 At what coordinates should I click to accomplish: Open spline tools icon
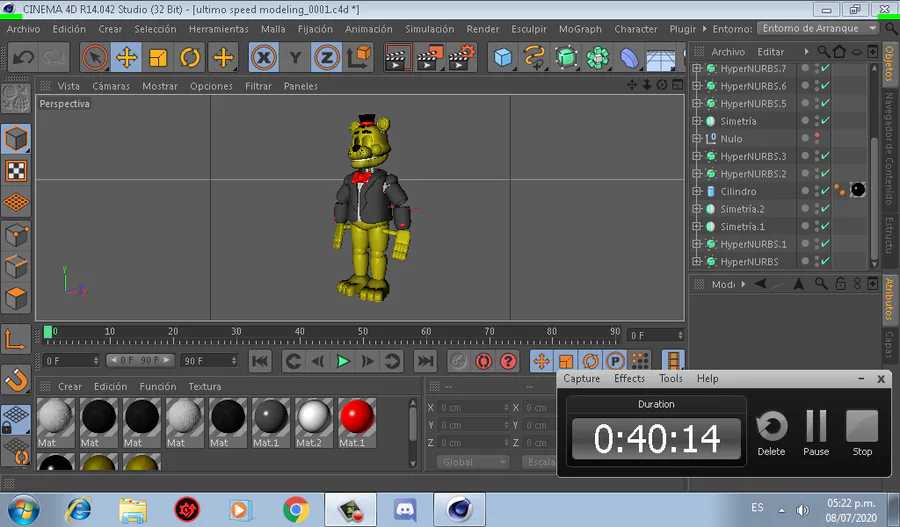point(534,57)
